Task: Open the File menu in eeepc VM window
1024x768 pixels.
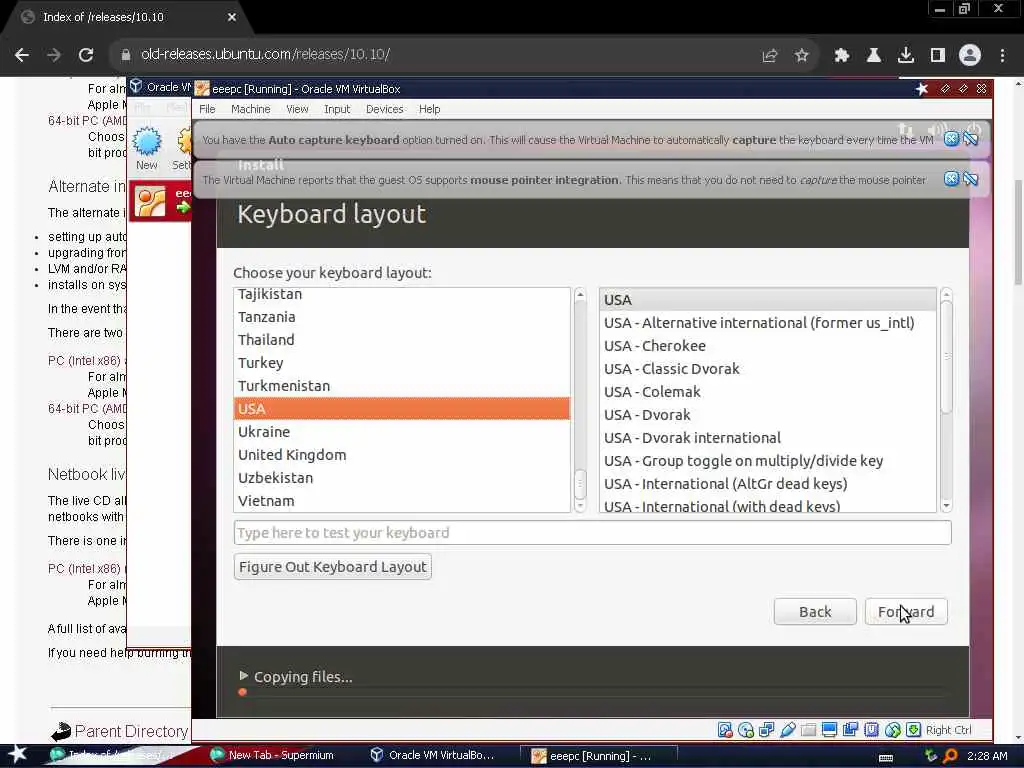Action: coord(207,109)
